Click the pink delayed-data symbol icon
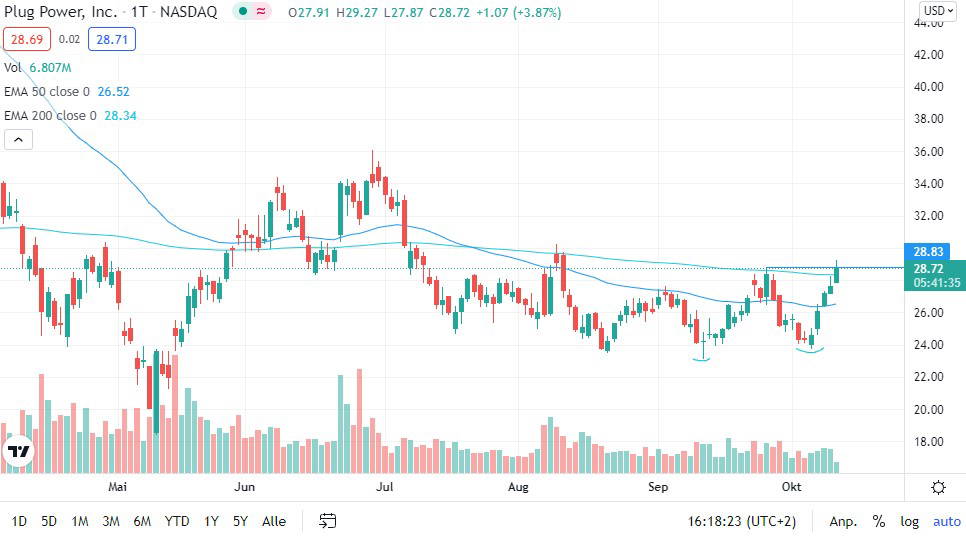The image size is (966, 537). pyautogui.click(x=261, y=12)
